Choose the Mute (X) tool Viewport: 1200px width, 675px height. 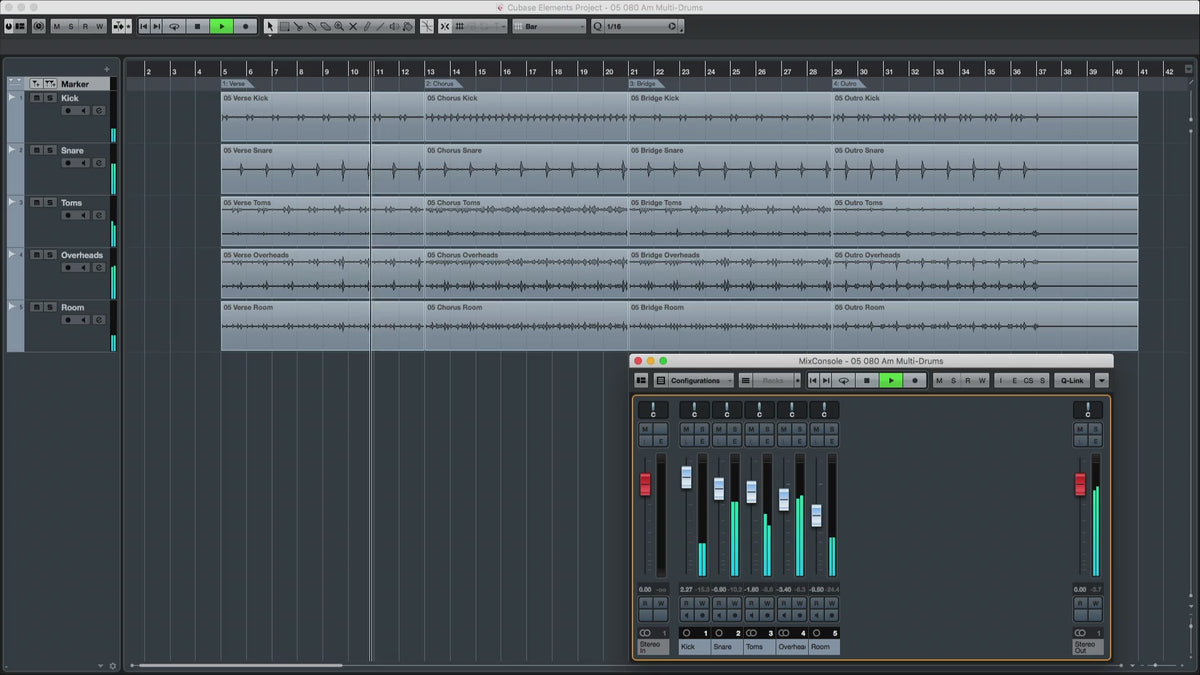click(x=353, y=26)
